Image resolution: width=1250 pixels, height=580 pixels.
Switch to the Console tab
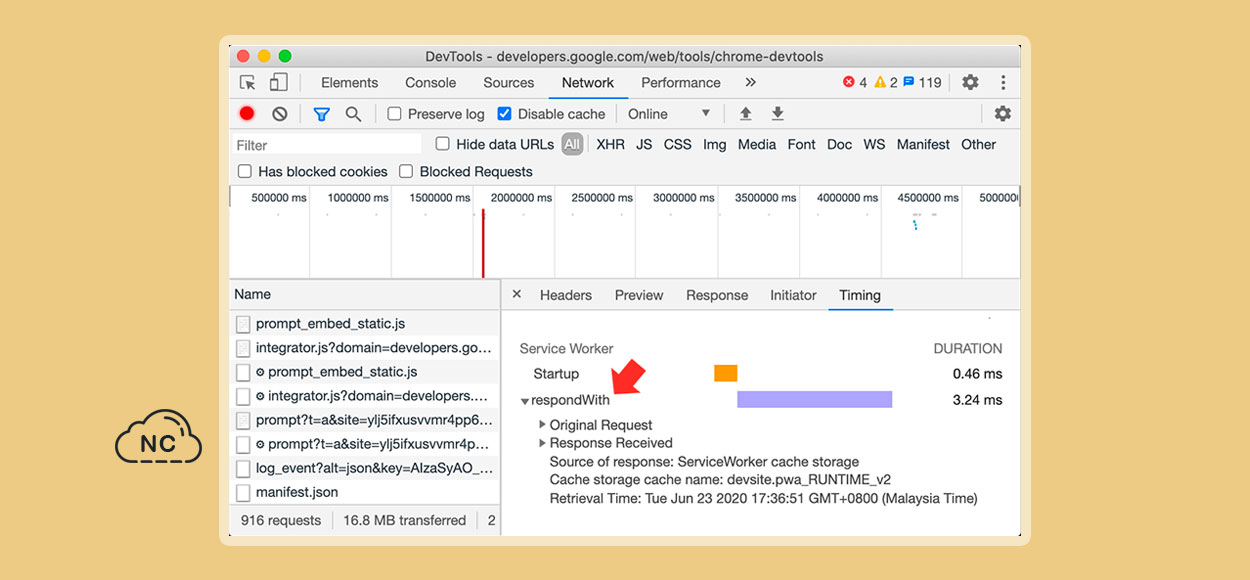point(430,83)
